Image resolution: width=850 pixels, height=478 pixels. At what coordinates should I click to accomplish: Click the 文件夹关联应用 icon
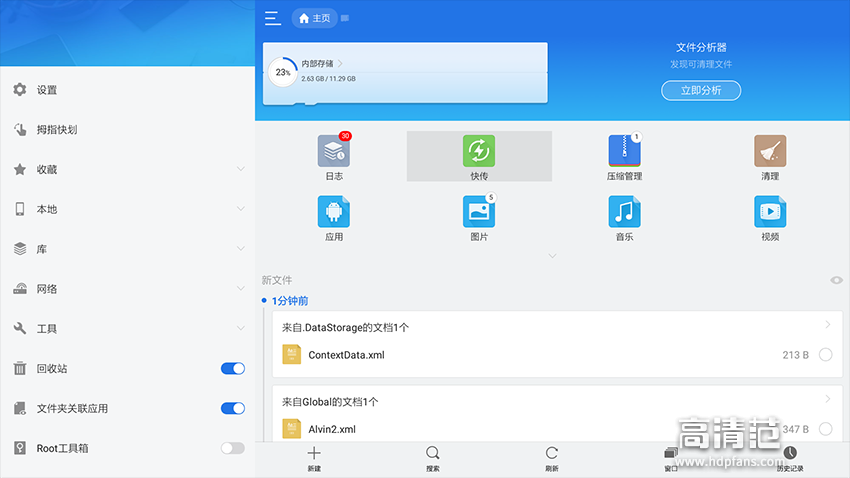pyautogui.click(x=20, y=408)
